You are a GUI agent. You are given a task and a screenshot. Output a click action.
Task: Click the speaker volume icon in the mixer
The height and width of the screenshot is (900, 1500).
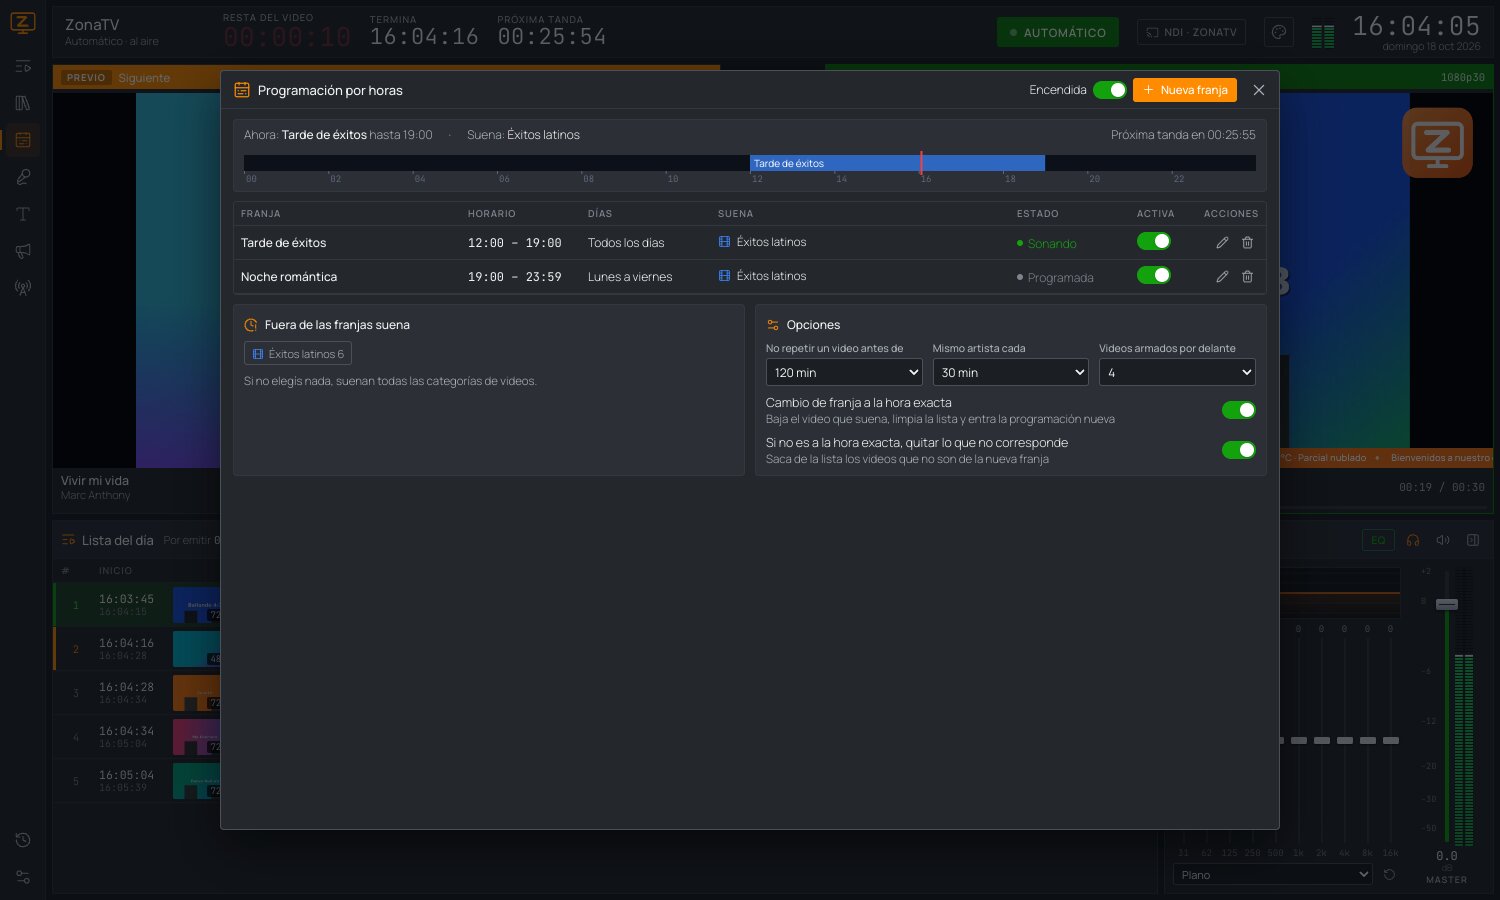(x=1443, y=540)
